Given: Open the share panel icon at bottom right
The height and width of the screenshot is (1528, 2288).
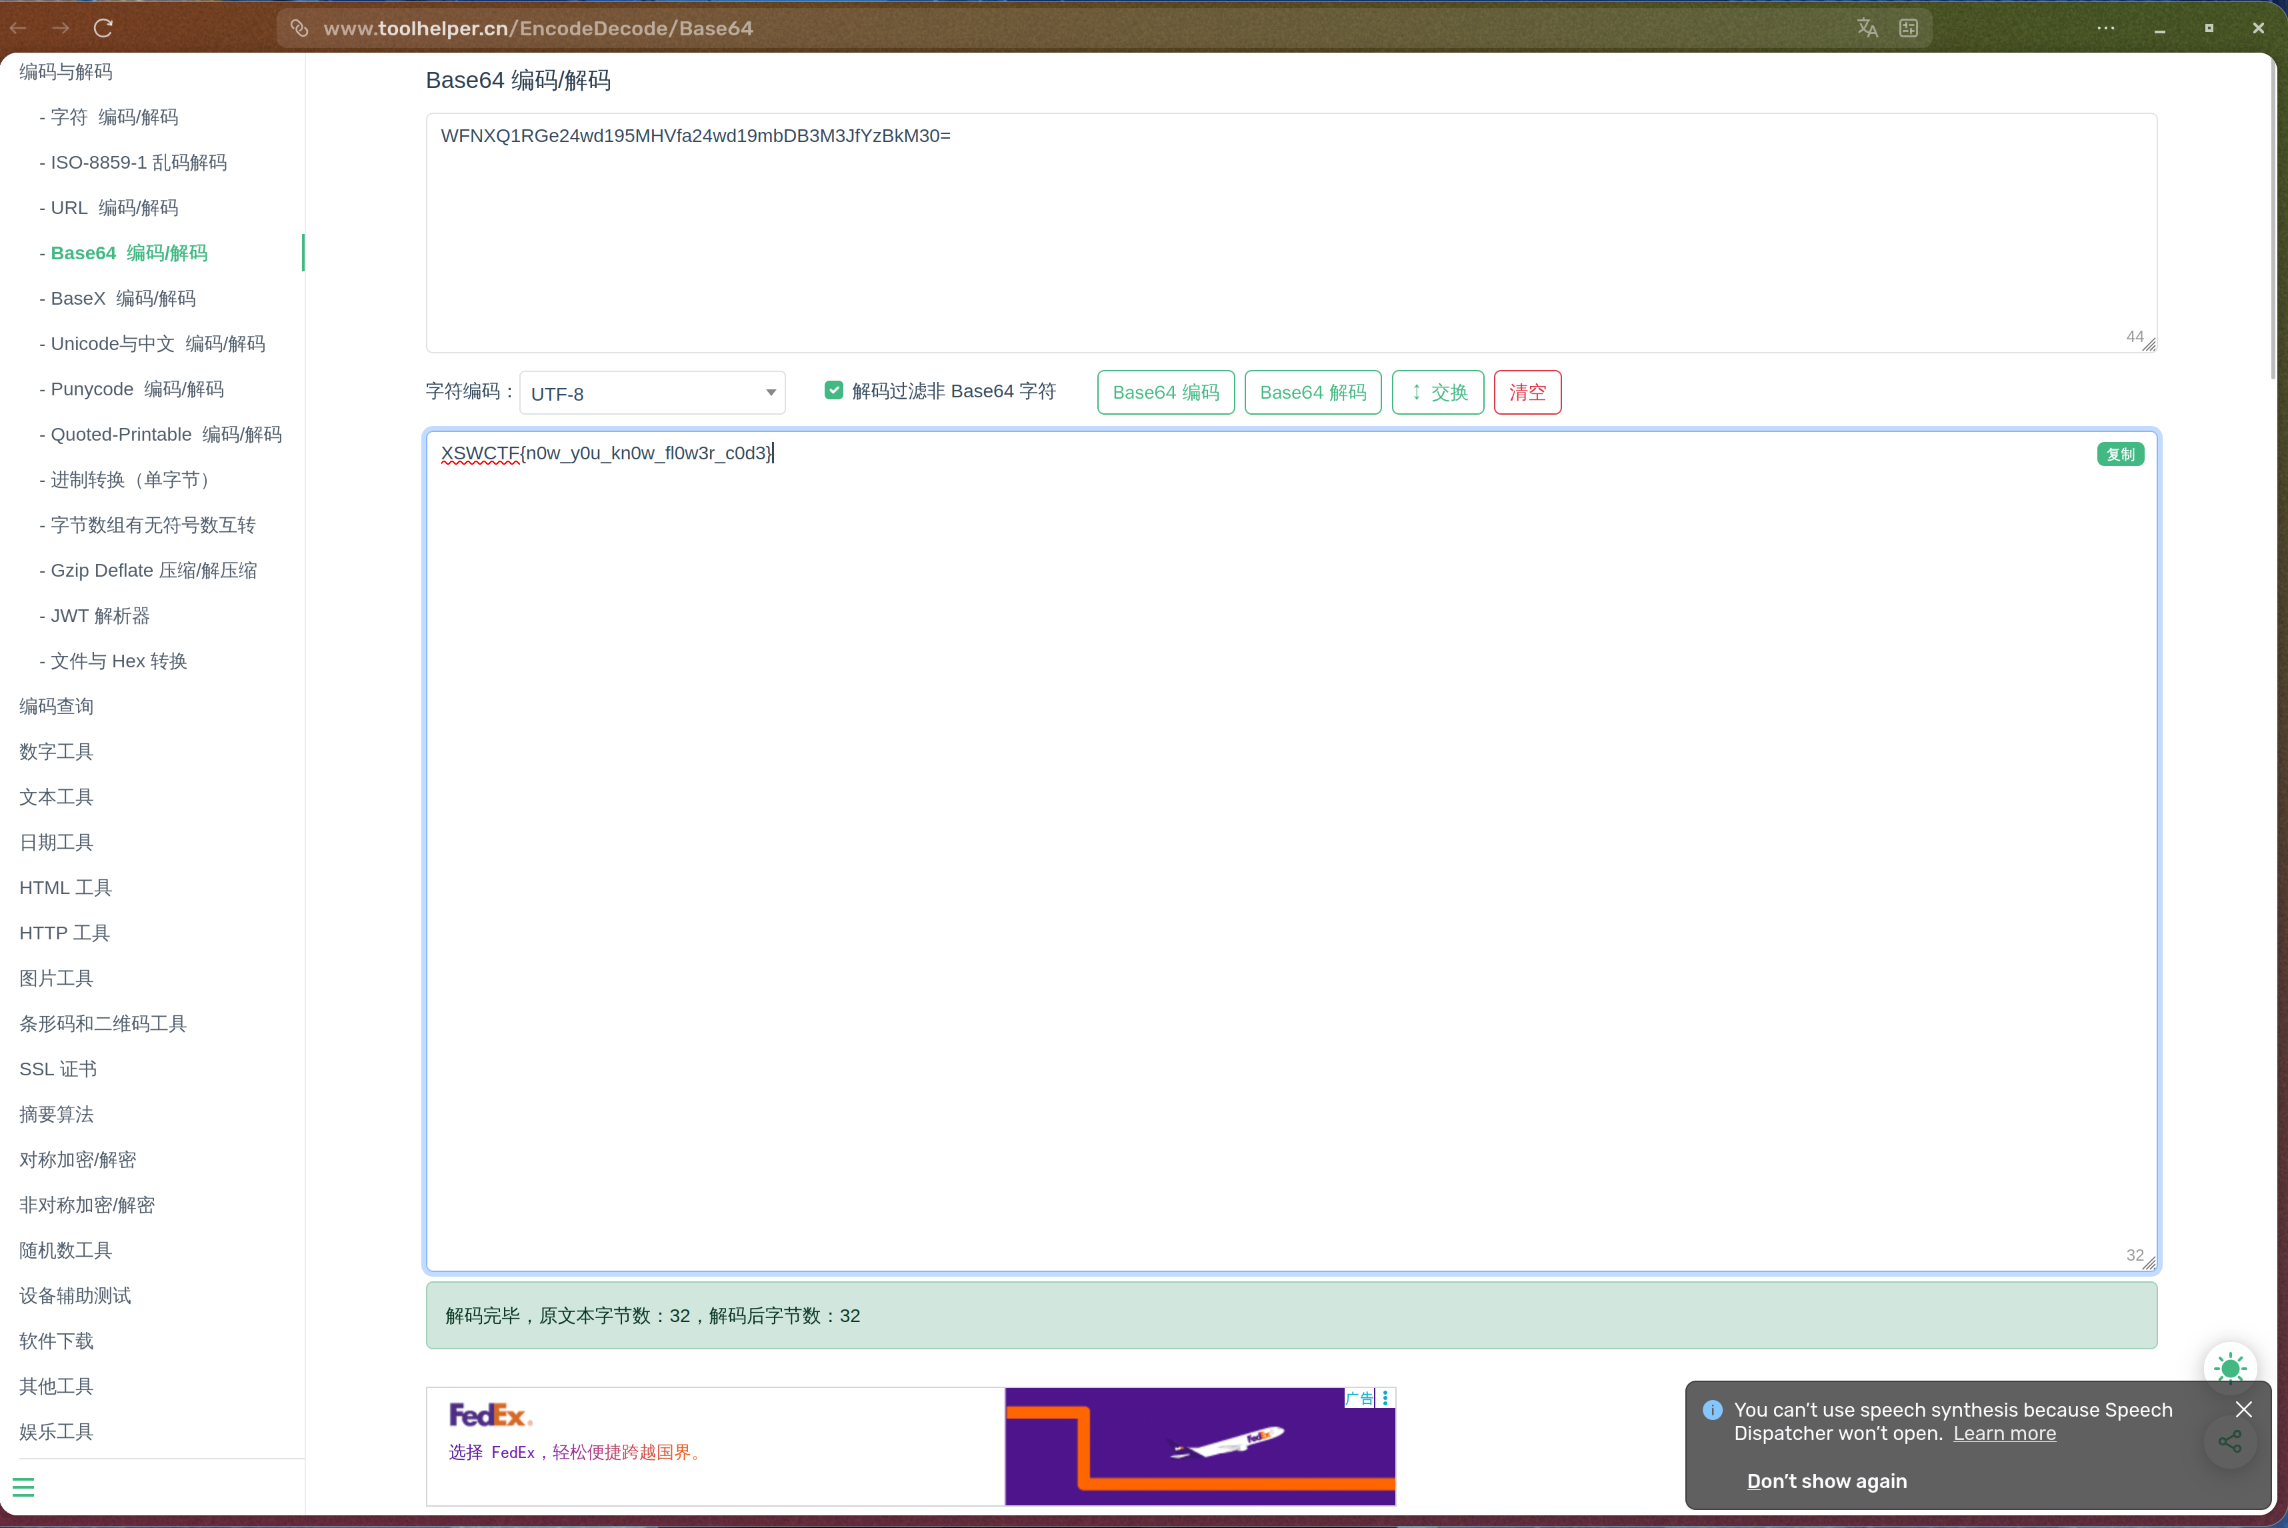Looking at the screenshot, I should [2231, 1443].
